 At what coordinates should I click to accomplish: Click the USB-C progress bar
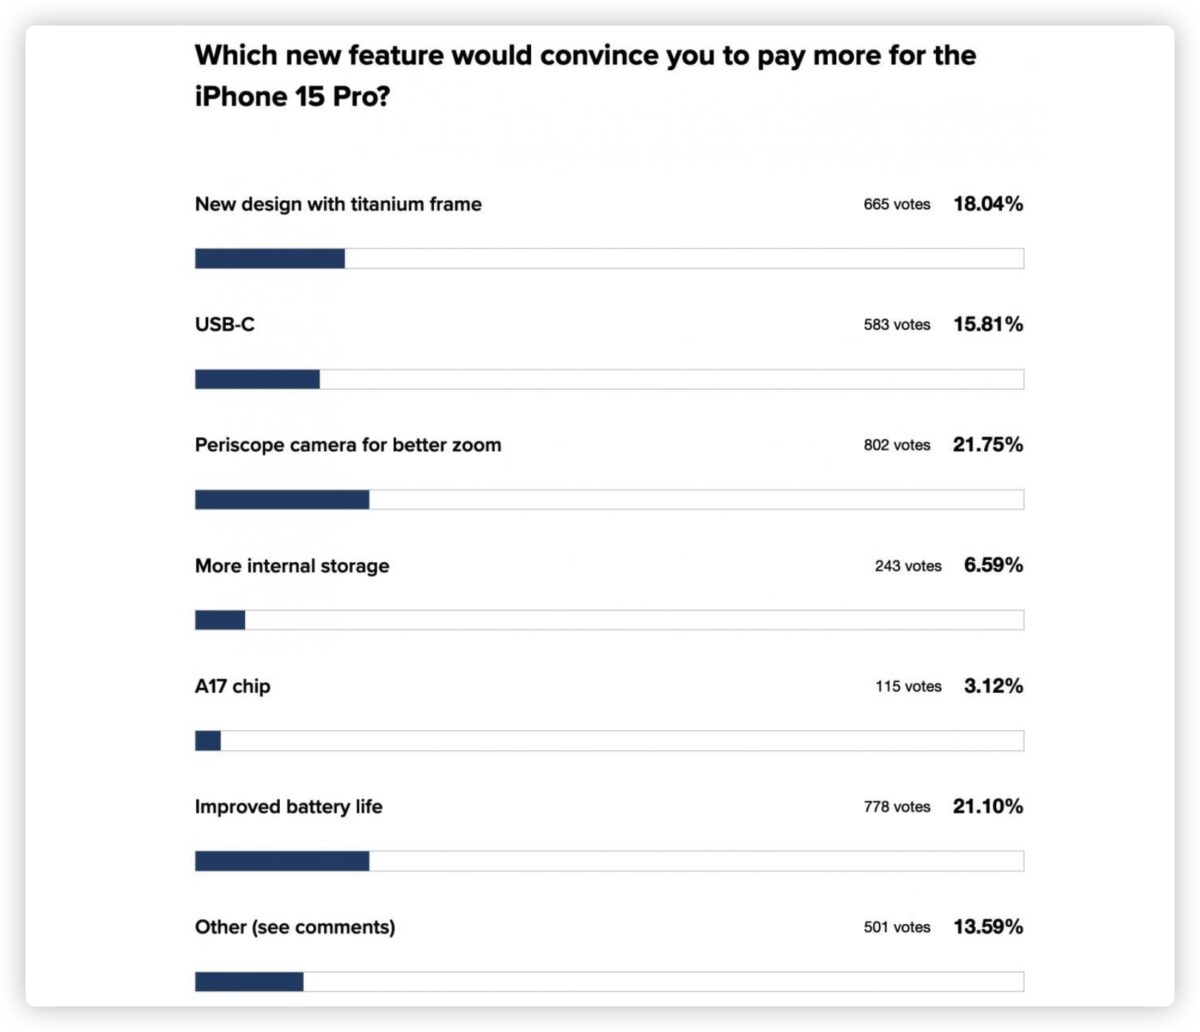click(x=609, y=379)
